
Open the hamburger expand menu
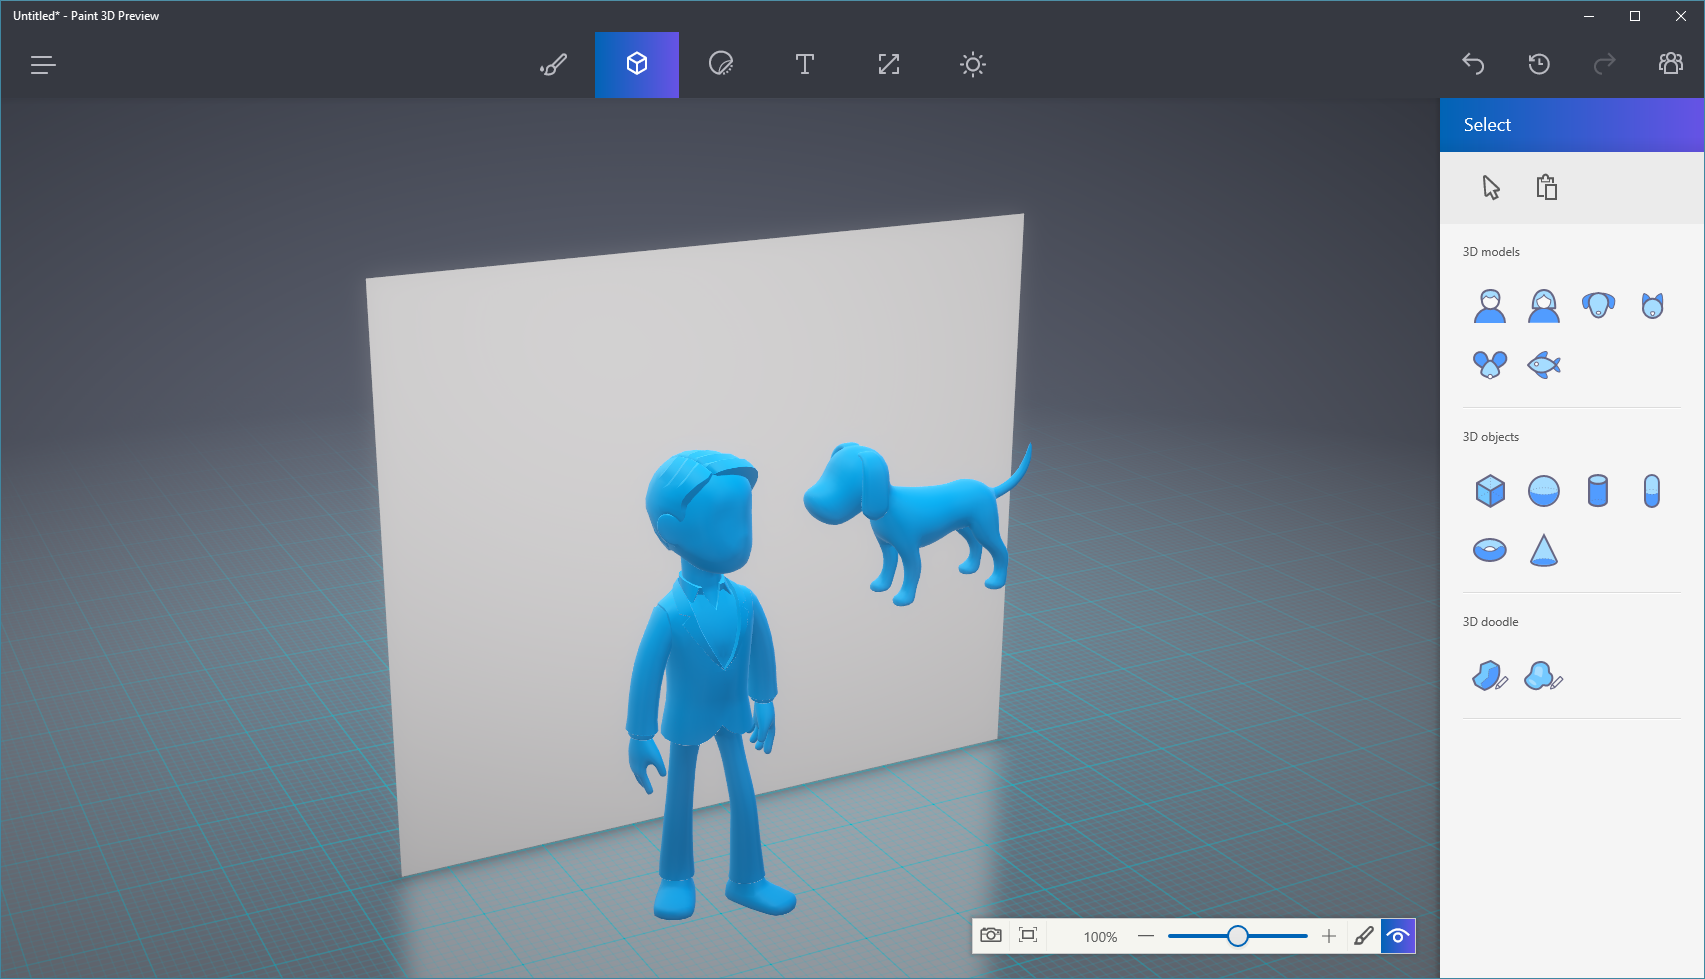point(42,65)
